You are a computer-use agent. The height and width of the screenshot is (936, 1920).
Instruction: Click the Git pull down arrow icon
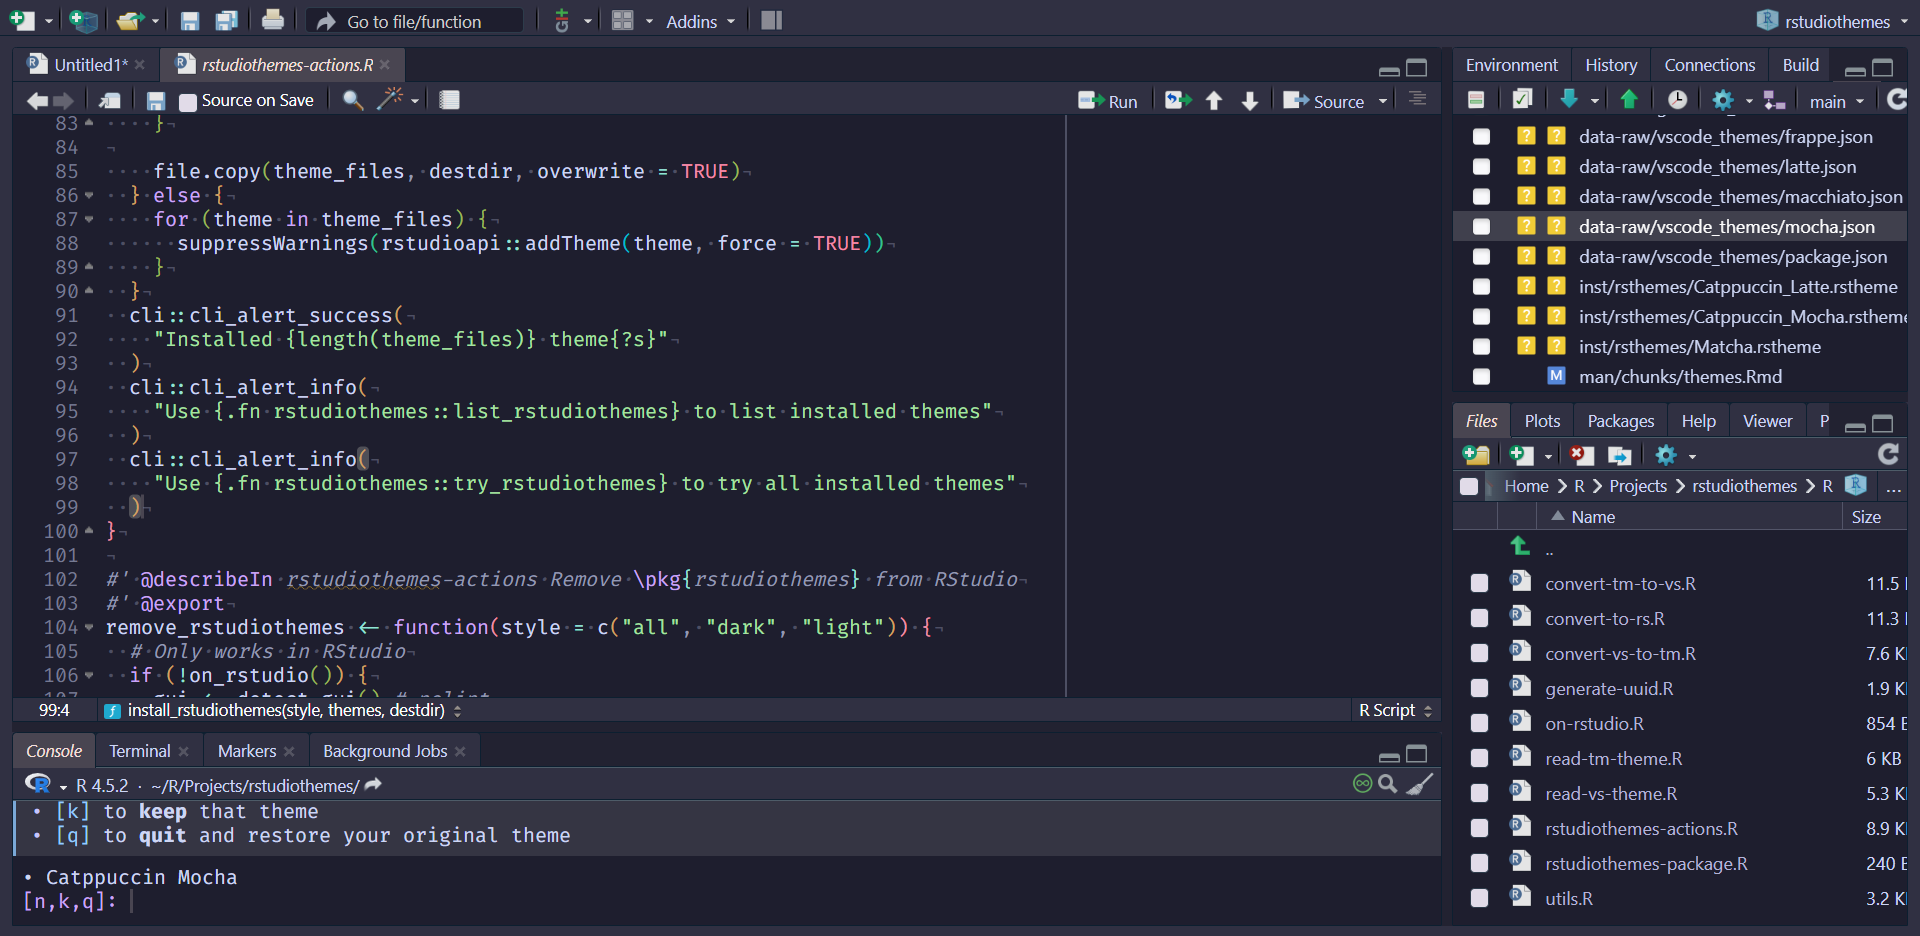[x=1569, y=99]
